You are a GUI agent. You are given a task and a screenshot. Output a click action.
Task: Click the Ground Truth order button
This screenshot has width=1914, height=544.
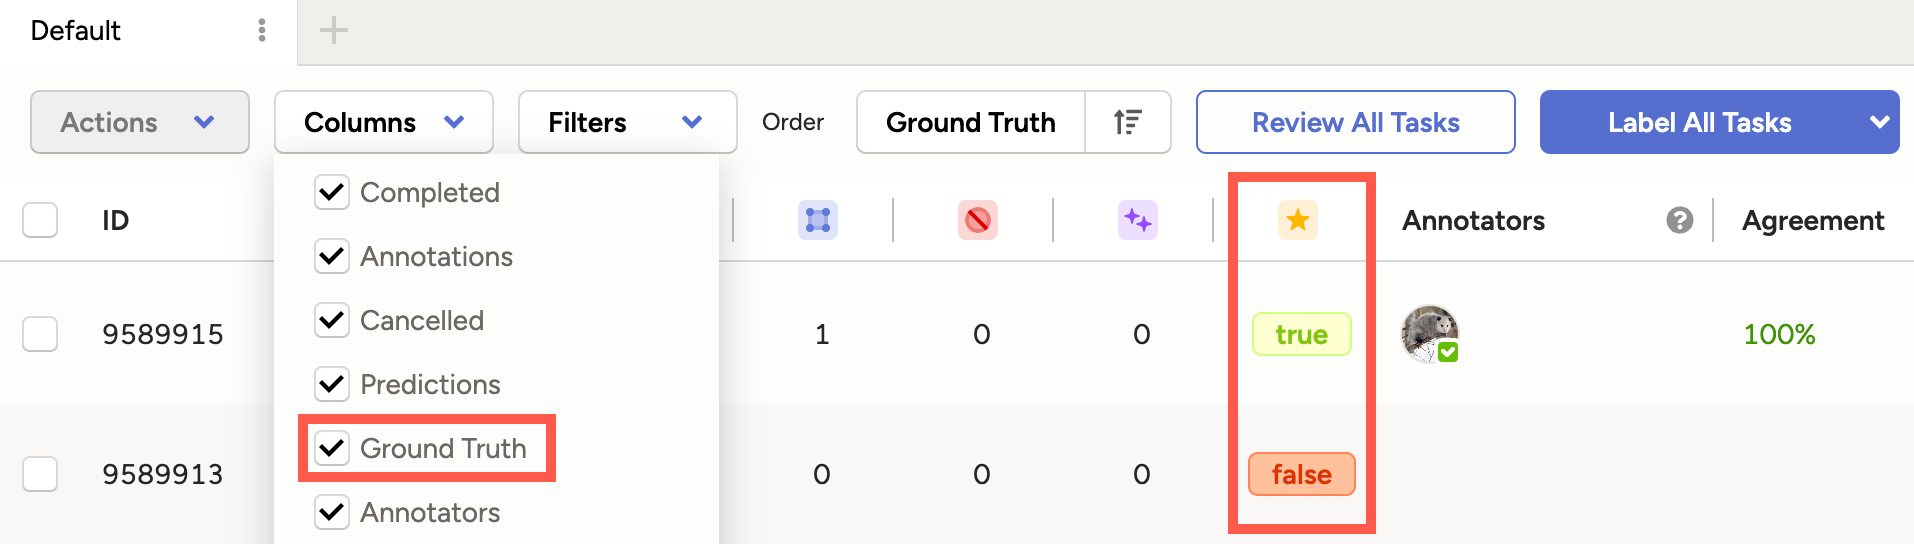[x=970, y=122]
